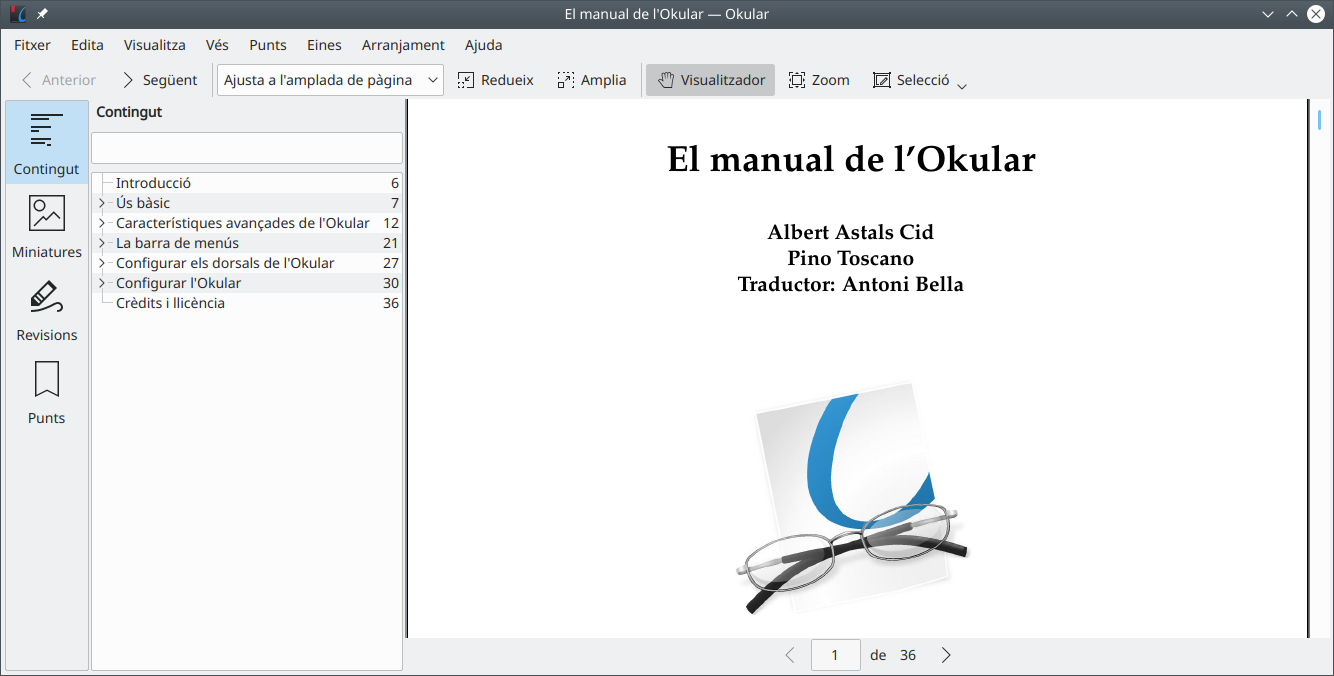1334x676 pixels.
Task: Open Crèdits i llicència section
Action: click(x=170, y=303)
